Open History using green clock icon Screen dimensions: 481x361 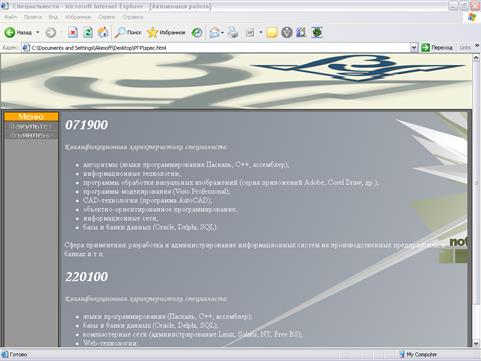point(197,32)
